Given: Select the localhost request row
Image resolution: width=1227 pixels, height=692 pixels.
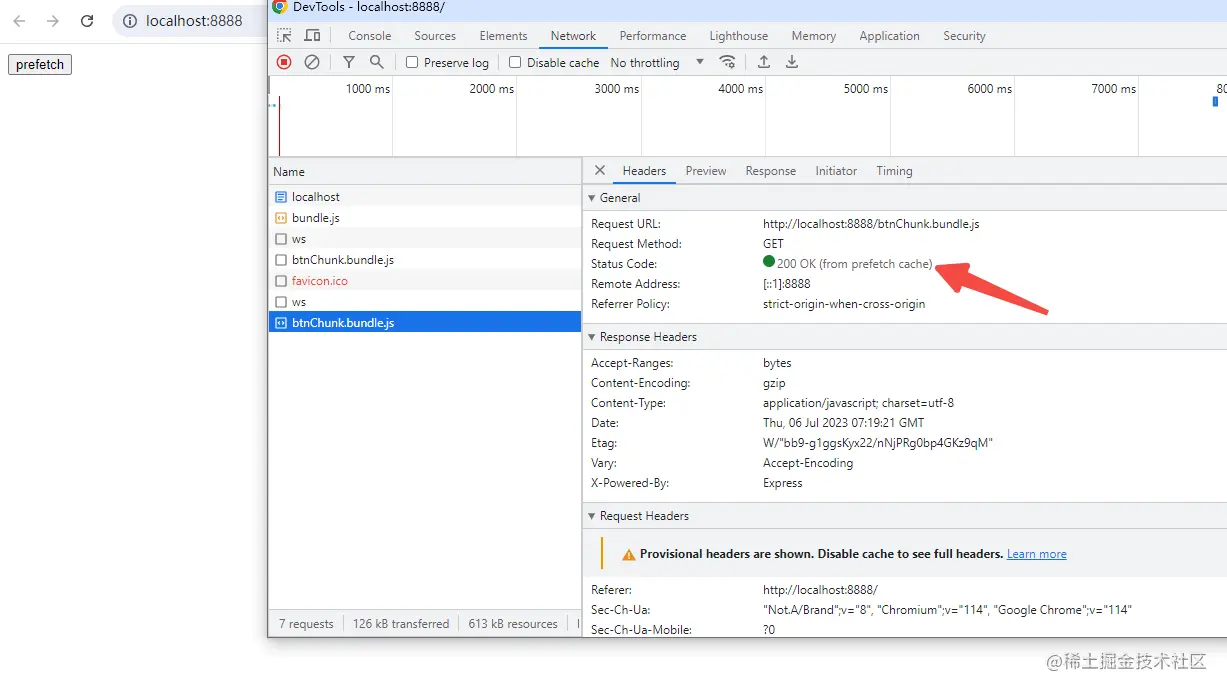Looking at the screenshot, I should (x=425, y=197).
